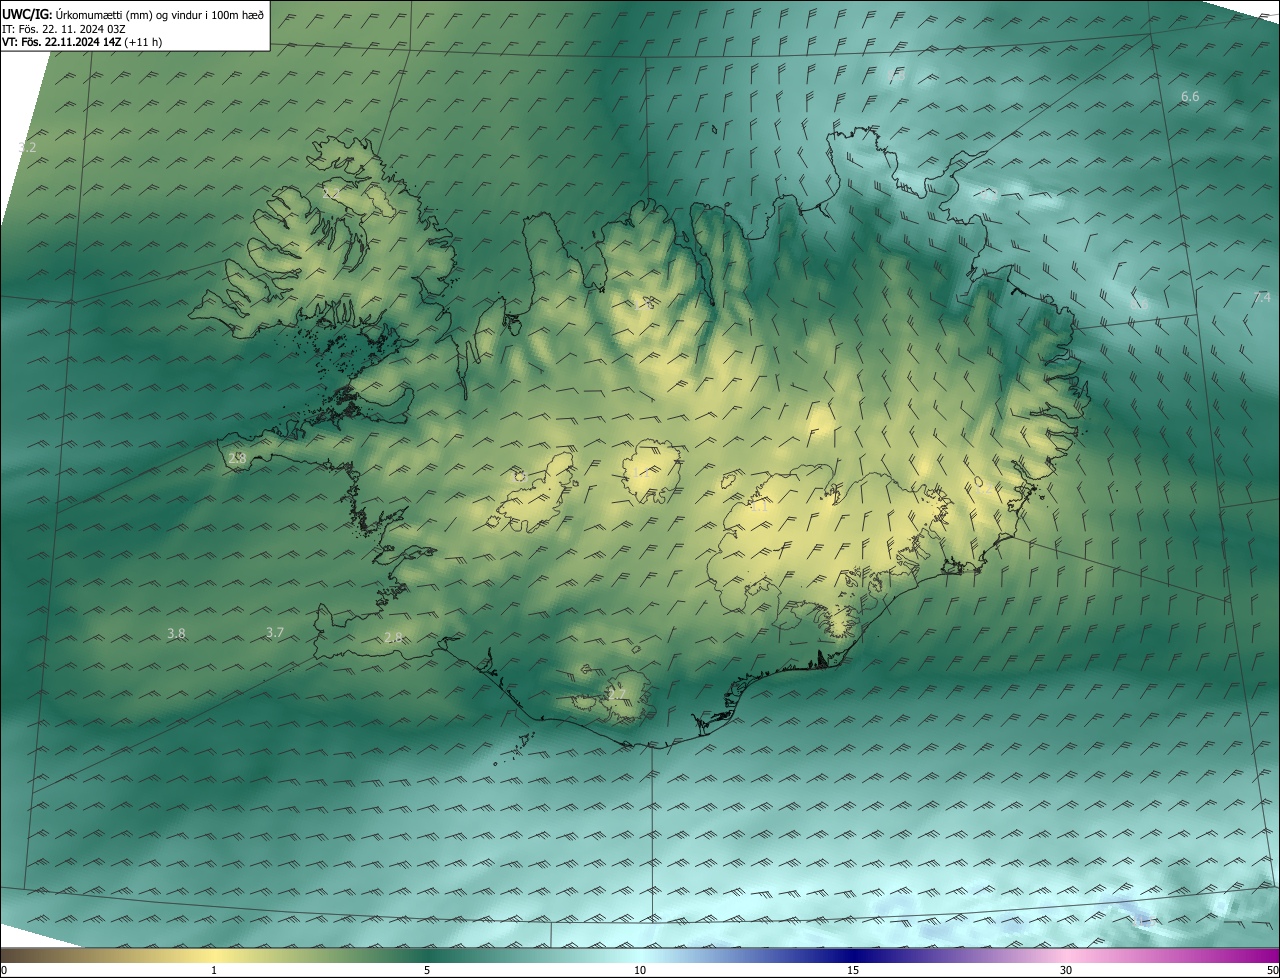Viewport: 1280px width, 978px height.
Task: Click the 10 tick on the color scale
Action: pos(640,970)
